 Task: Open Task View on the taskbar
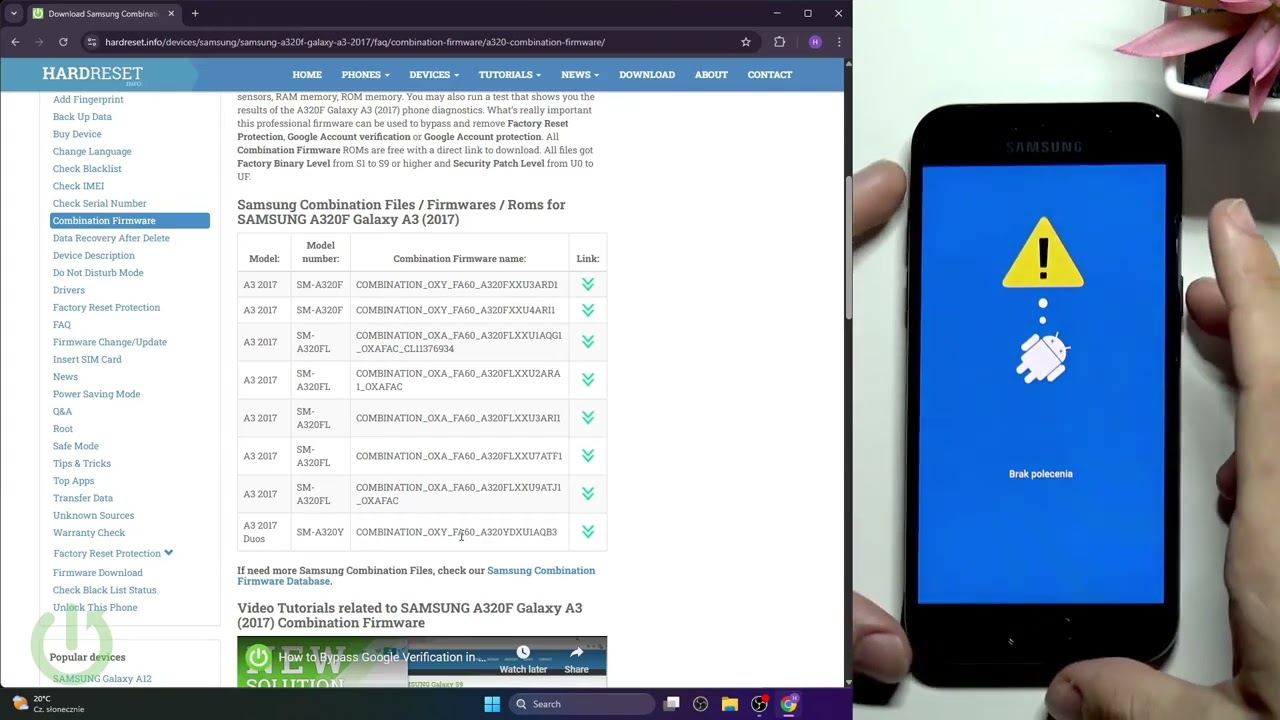[672, 704]
